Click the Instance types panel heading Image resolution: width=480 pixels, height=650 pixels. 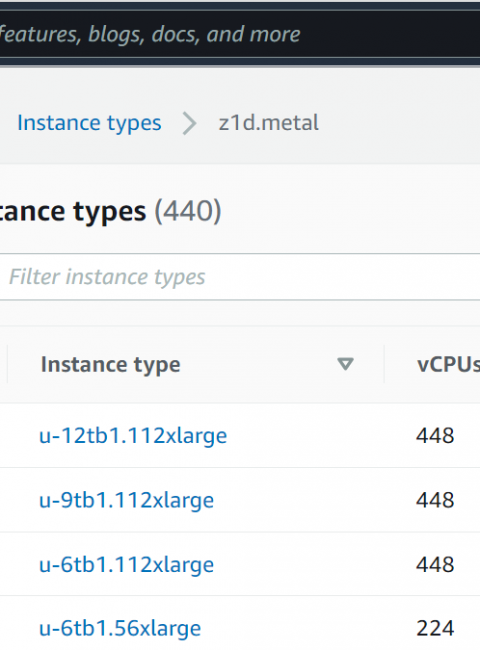tap(73, 211)
